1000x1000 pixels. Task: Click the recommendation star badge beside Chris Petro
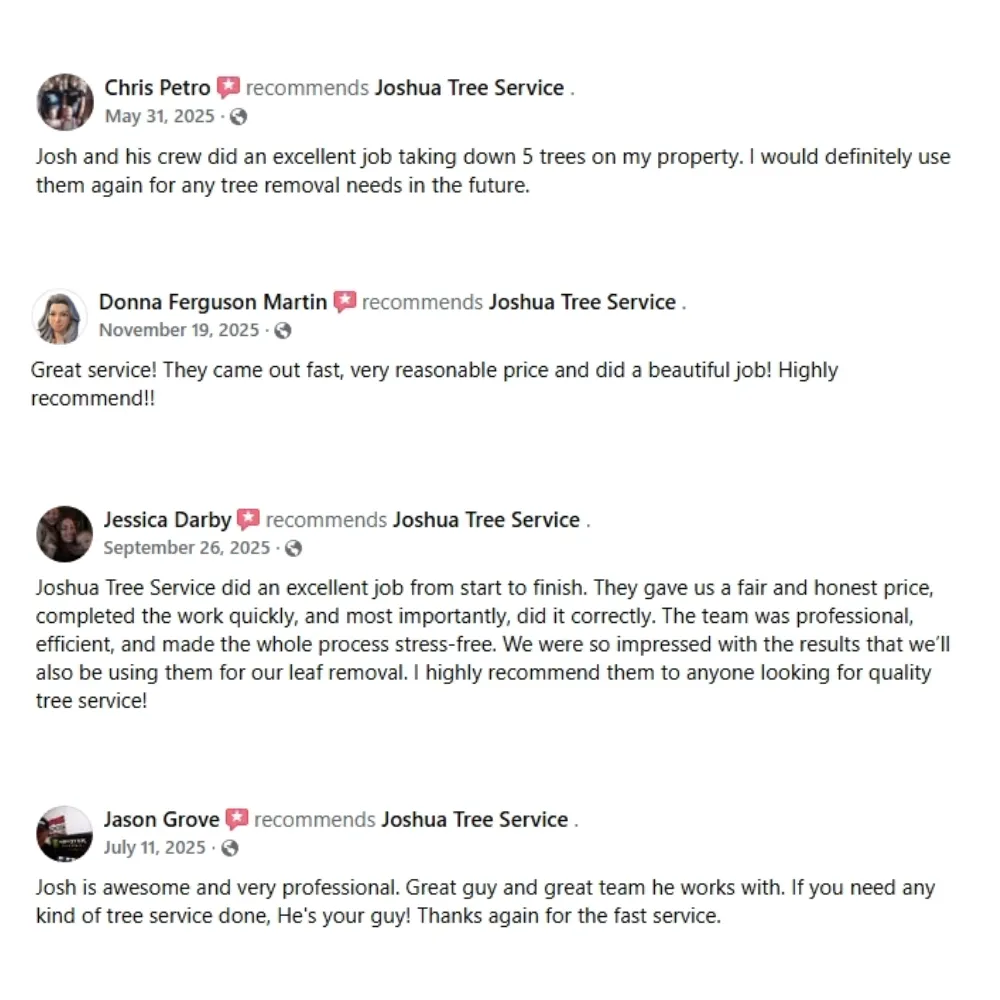[229, 88]
